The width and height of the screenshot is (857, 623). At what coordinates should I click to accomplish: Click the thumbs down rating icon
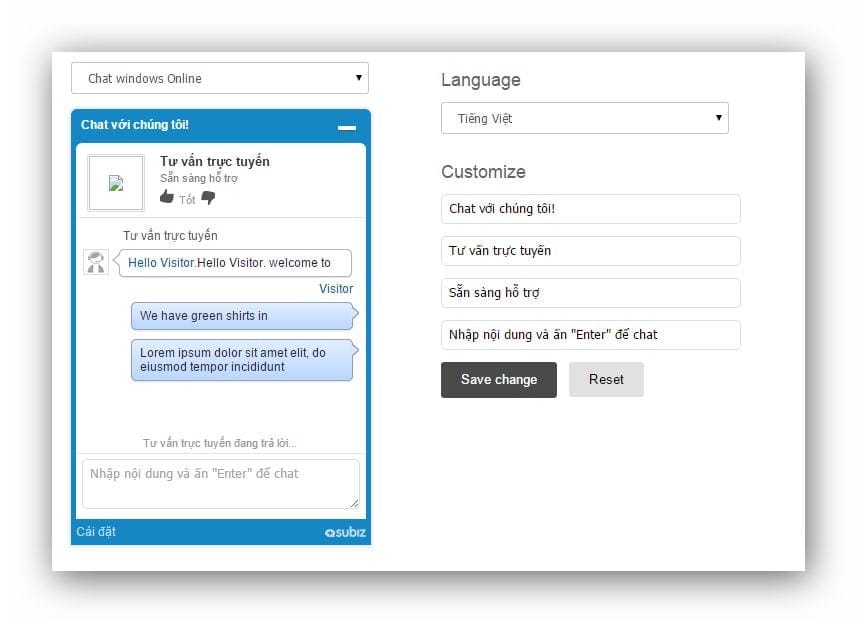pyautogui.click(x=208, y=198)
